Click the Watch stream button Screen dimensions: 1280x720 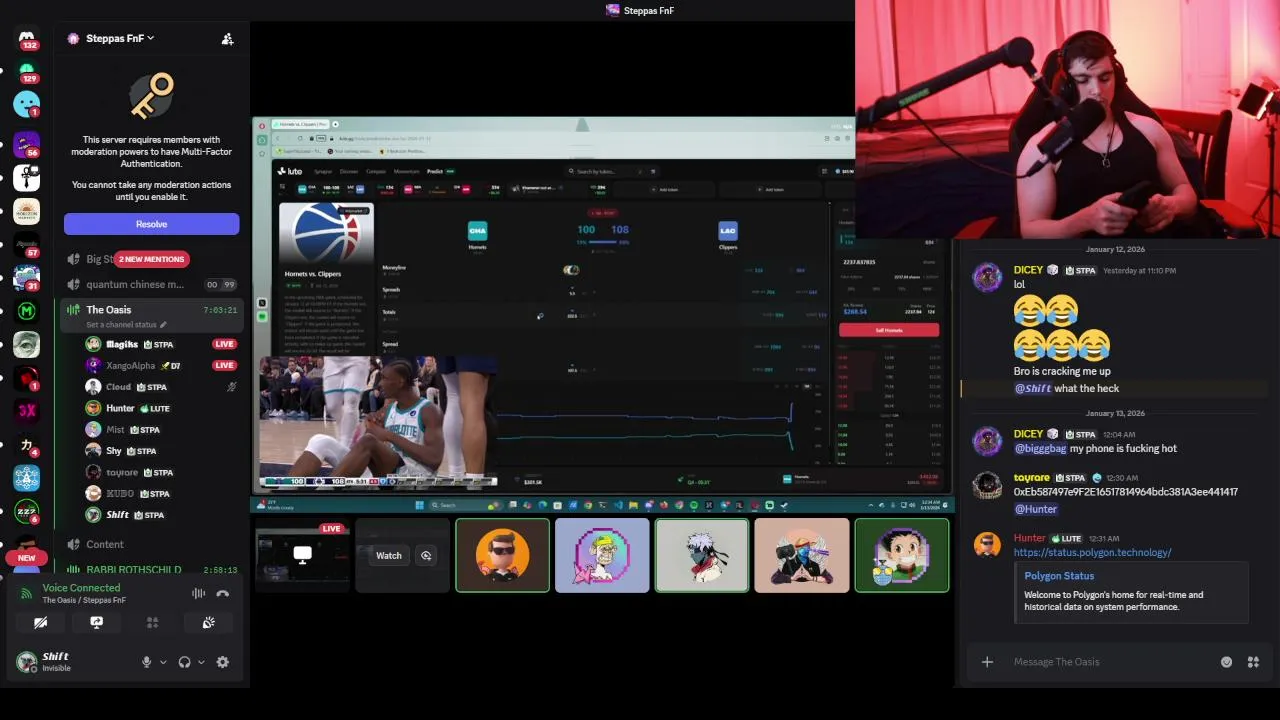[x=389, y=556]
